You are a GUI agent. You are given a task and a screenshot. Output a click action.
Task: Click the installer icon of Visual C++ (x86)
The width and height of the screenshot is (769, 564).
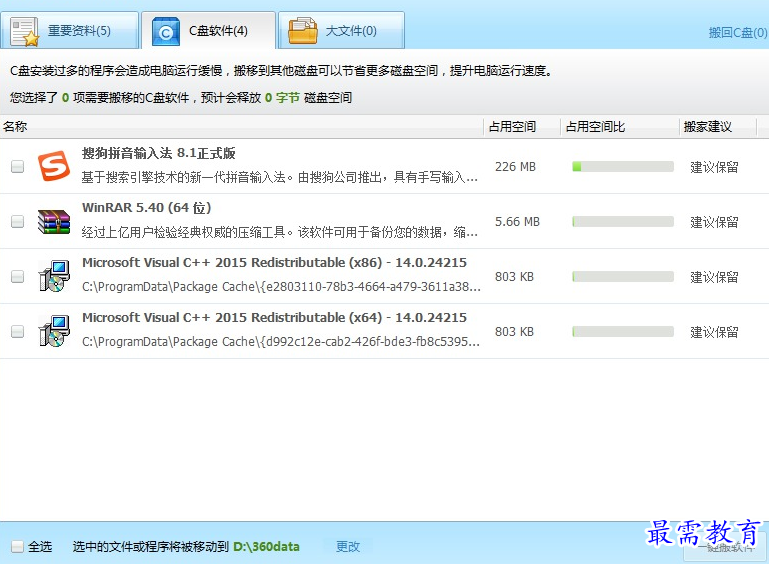click(x=54, y=276)
